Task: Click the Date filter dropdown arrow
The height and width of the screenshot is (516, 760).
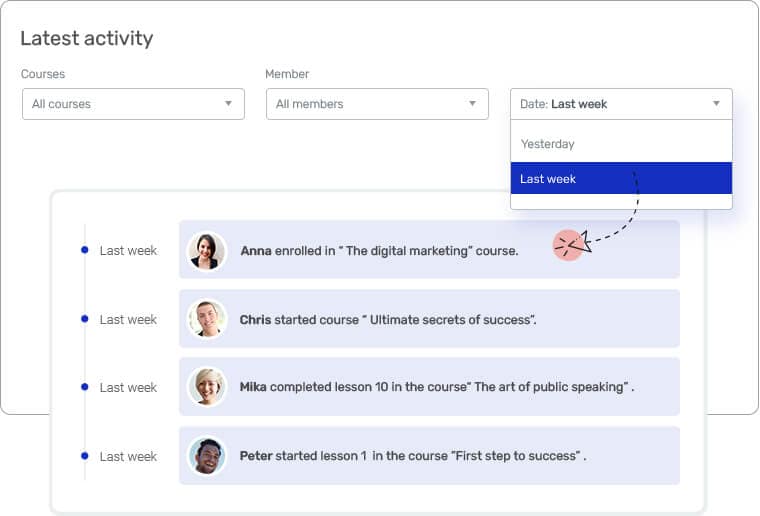Action: [x=716, y=104]
